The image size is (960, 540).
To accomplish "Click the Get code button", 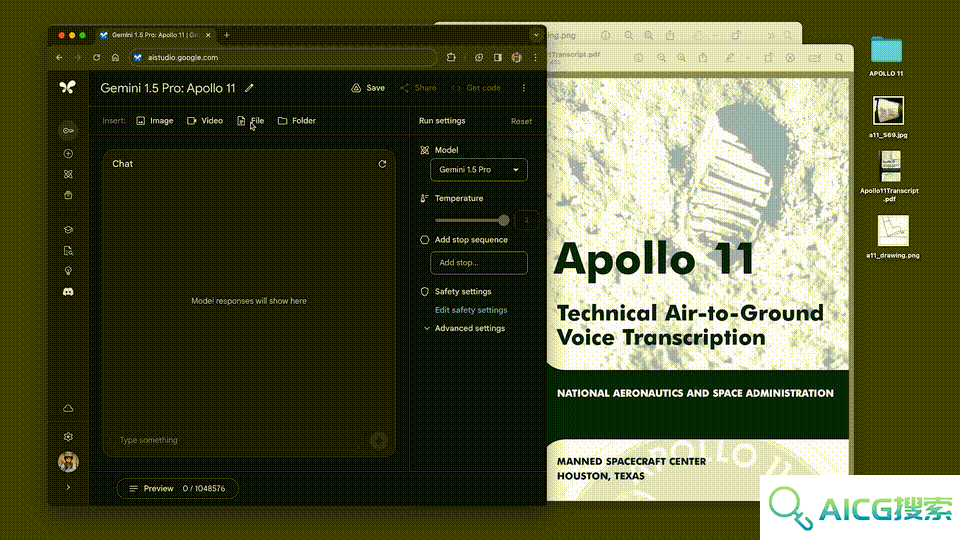I will click(x=476, y=88).
